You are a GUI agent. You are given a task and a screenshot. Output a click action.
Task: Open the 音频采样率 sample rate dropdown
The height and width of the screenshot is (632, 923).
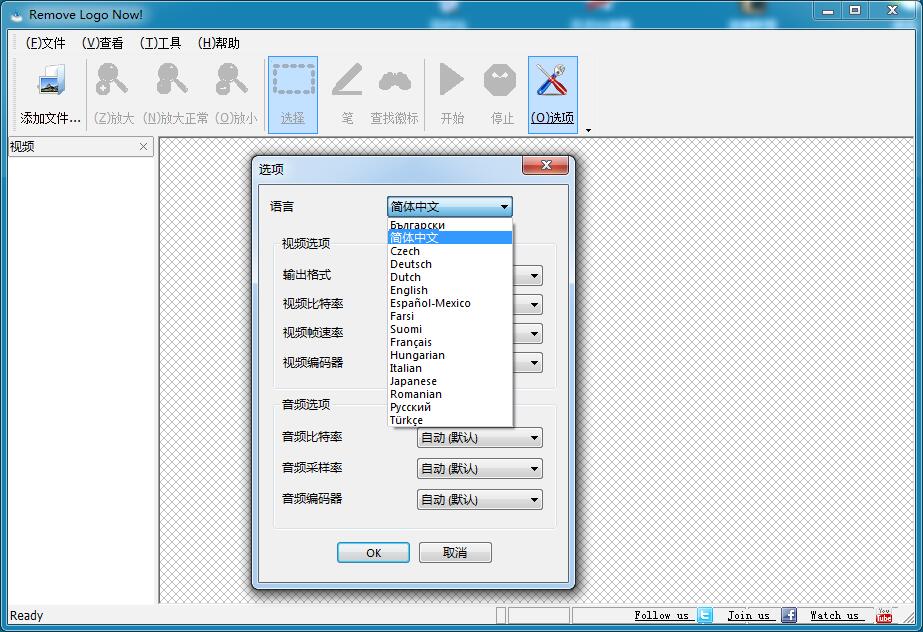click(480, 469)
